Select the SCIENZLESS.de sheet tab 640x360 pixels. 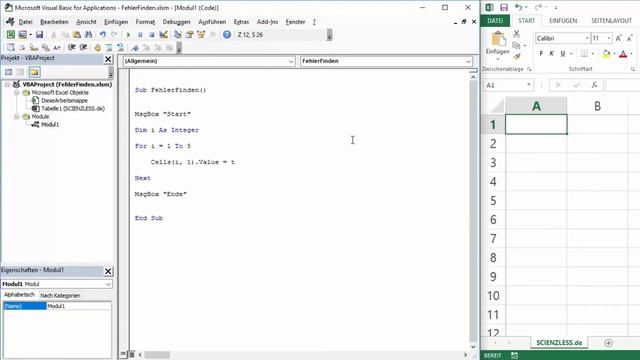(559, 342)
